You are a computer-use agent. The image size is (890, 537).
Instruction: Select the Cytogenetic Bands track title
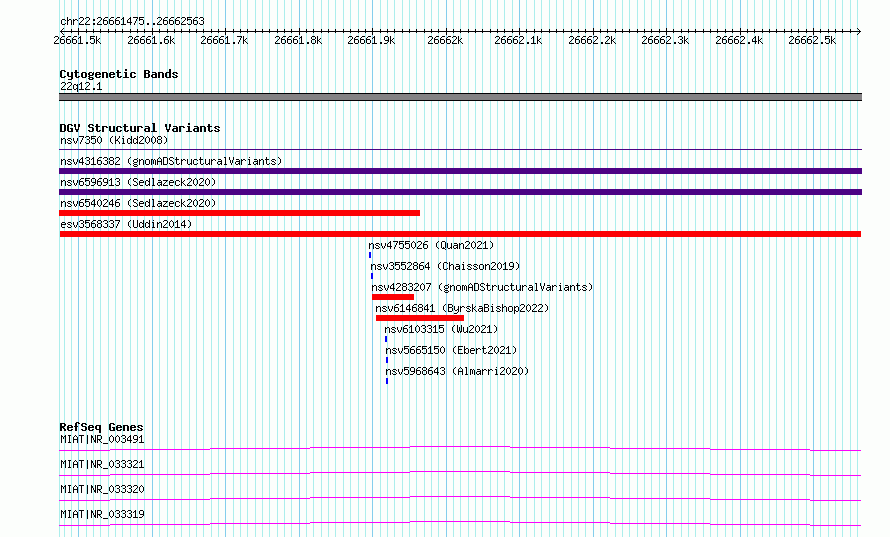(119, 74)
